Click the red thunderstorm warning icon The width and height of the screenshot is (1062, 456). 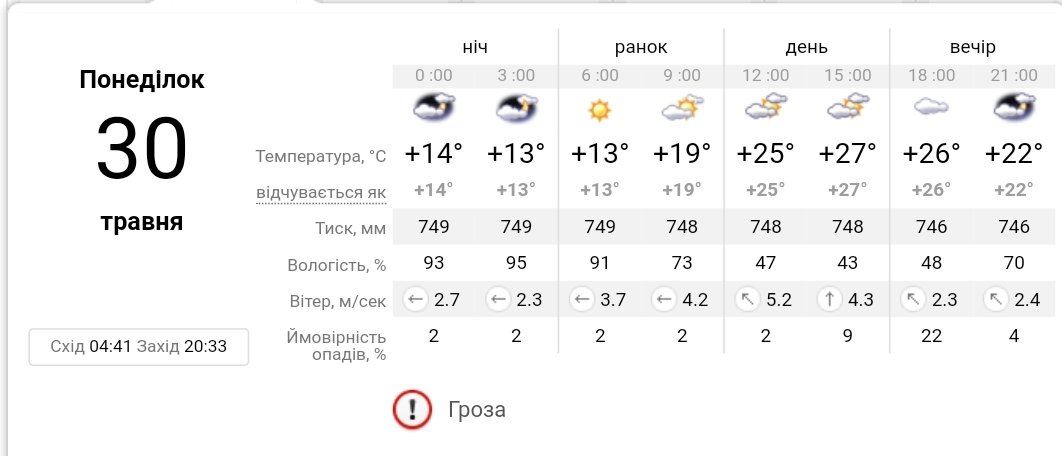(x=411, y=409)
